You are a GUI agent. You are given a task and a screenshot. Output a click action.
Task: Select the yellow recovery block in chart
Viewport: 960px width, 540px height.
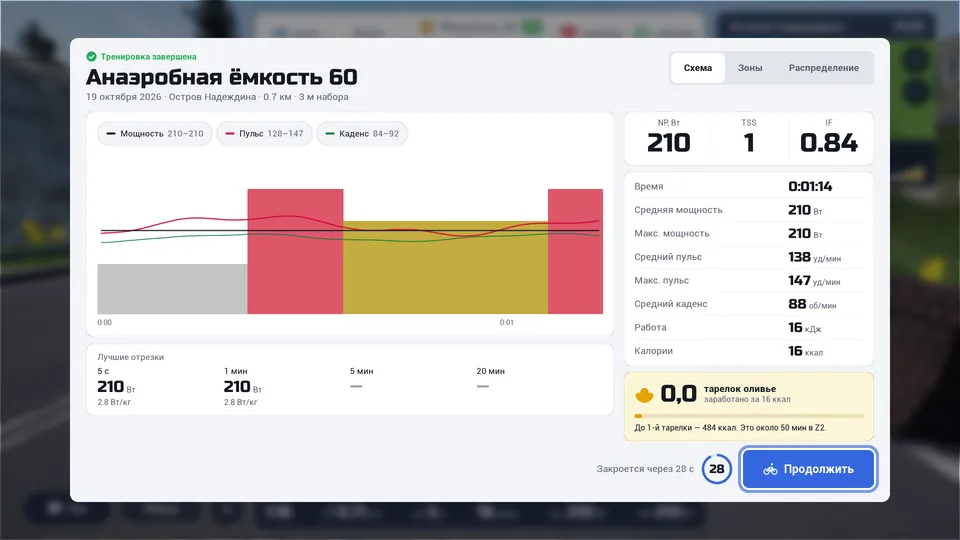pos(445,268)
